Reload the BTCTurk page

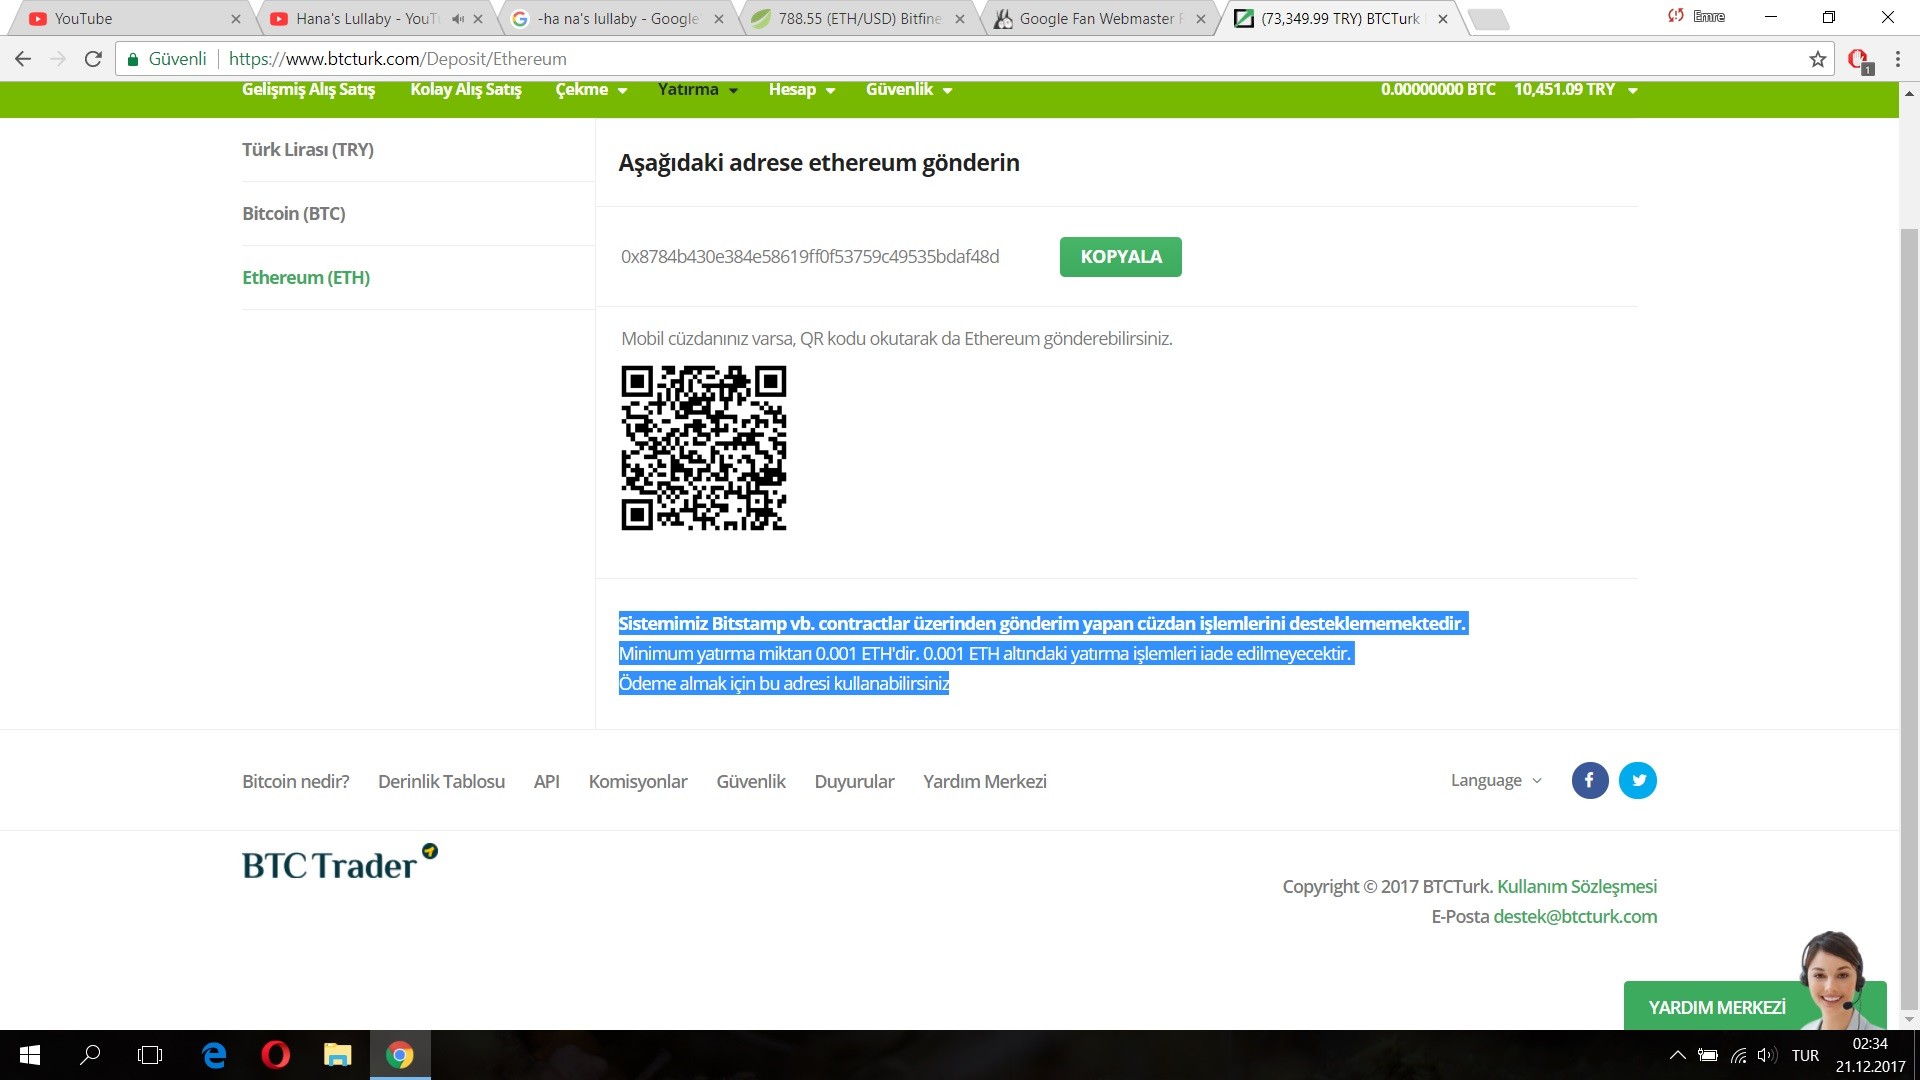[x=93, y=59]
